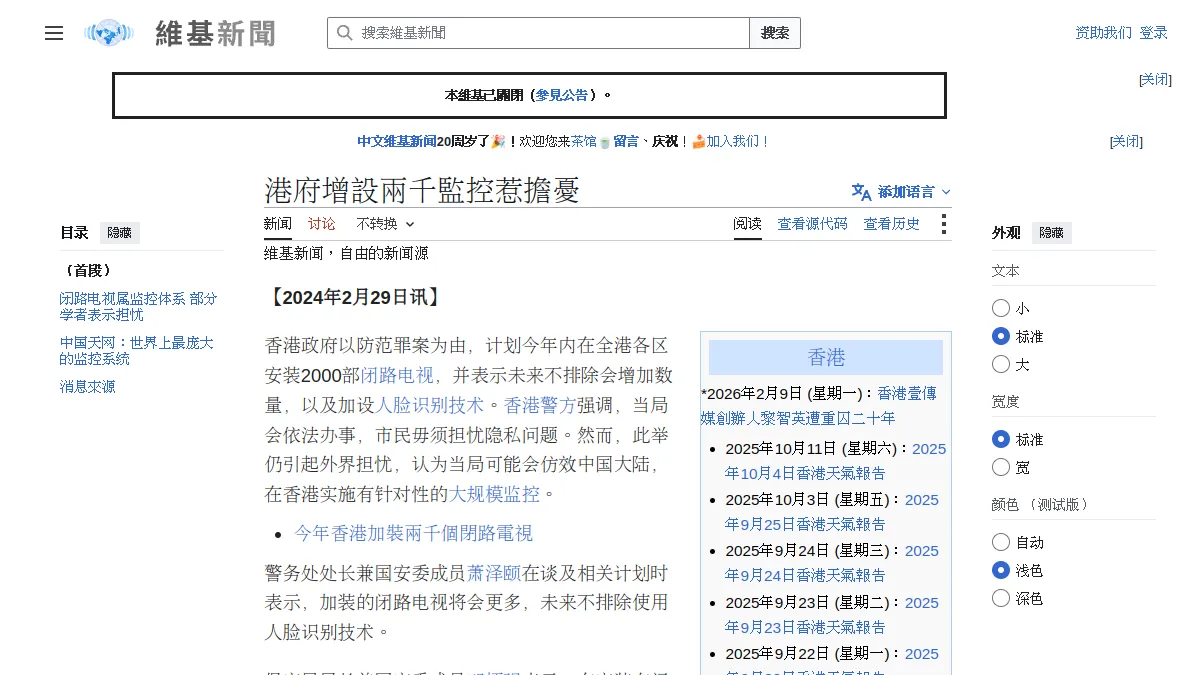Open the 香港 infobox header link
Image resolution: width=1200 pixels, height=675 pixels.
tap(826, 357)
